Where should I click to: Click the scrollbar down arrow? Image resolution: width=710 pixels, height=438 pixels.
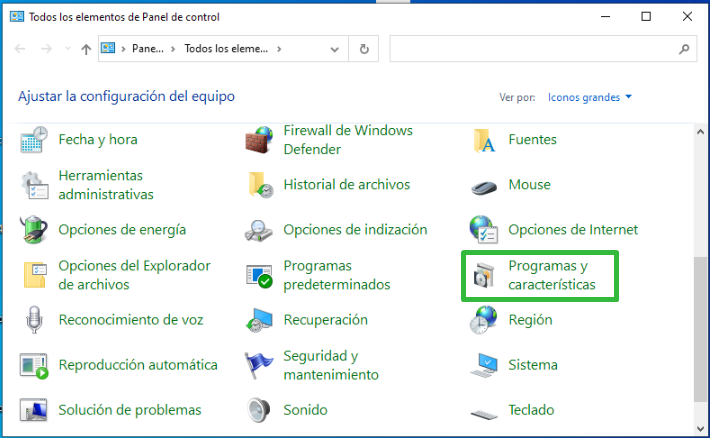[x=700, y=429]
